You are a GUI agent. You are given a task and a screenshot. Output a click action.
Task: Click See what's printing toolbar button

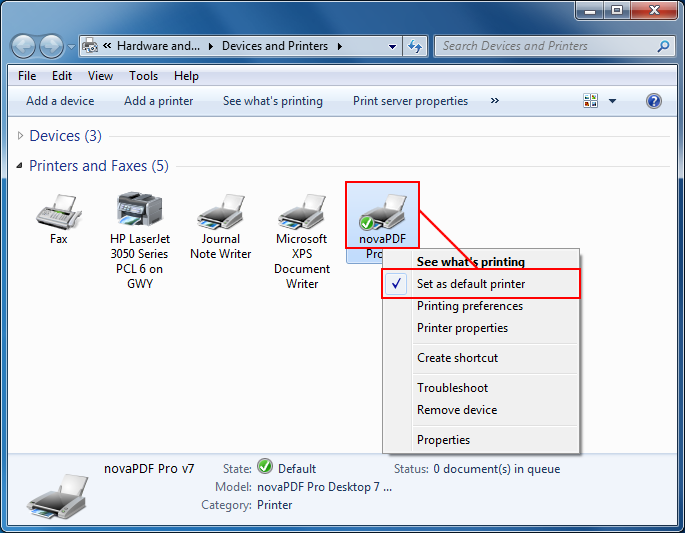point(273,101)
